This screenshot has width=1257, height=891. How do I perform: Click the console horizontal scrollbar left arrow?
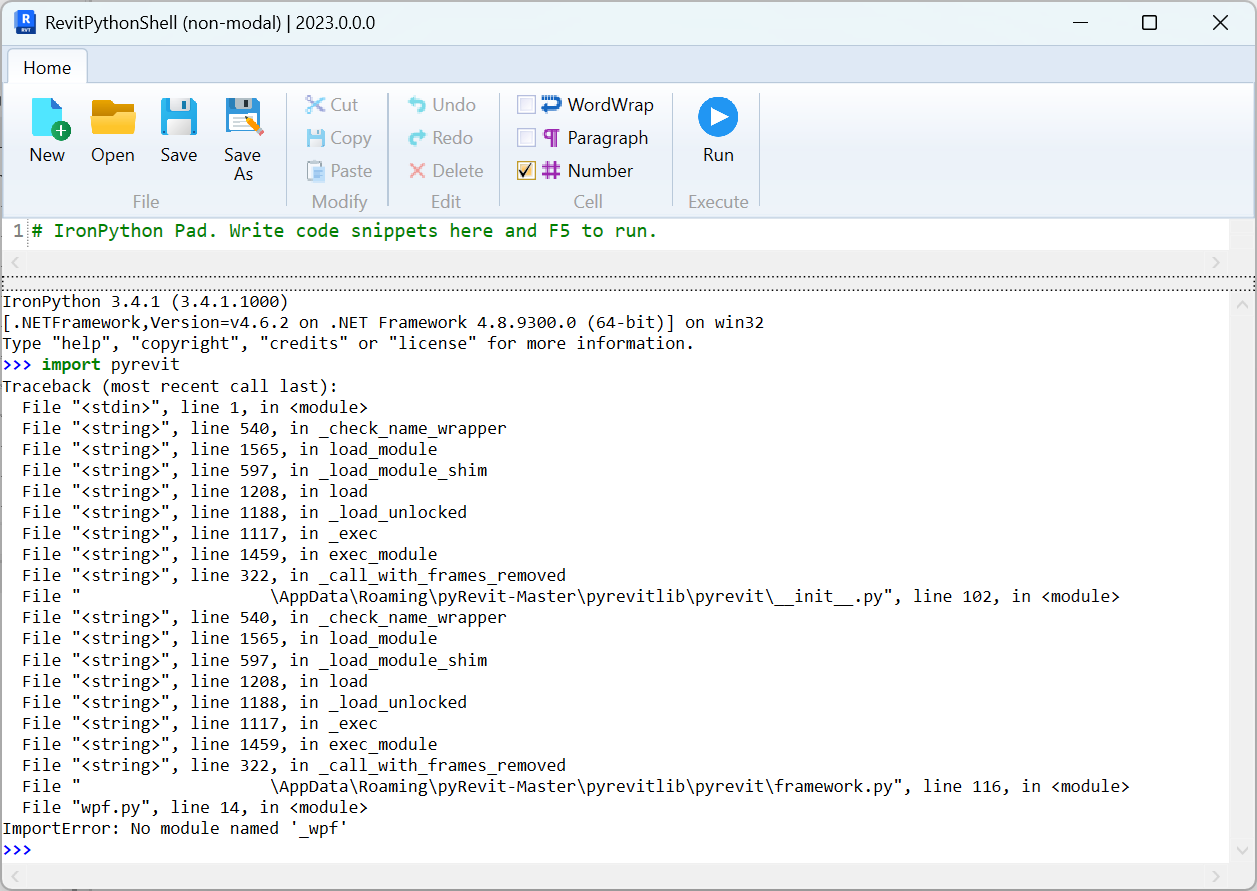pyautogui.click(x=14, y=876)
